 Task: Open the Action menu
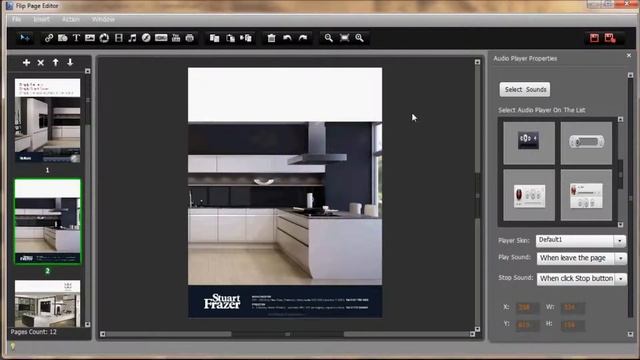71,19
